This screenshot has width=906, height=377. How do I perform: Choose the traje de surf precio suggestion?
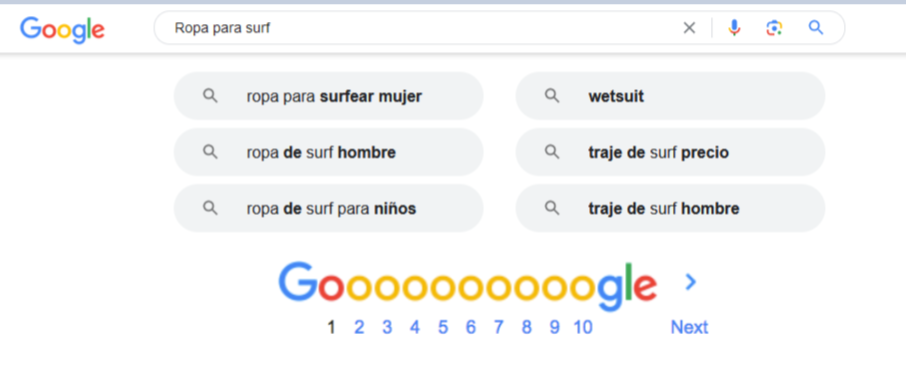670,152
